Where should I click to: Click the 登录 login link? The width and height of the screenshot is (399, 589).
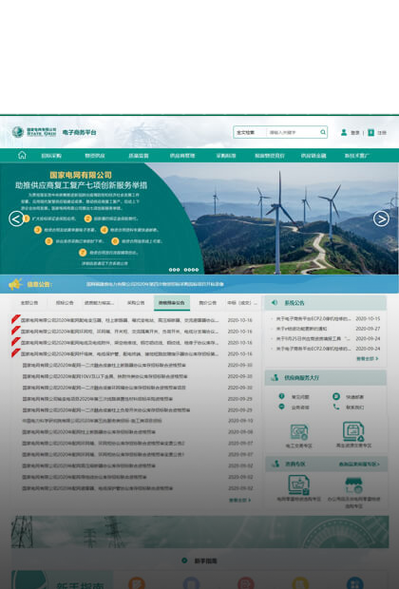tap(355, 133)
